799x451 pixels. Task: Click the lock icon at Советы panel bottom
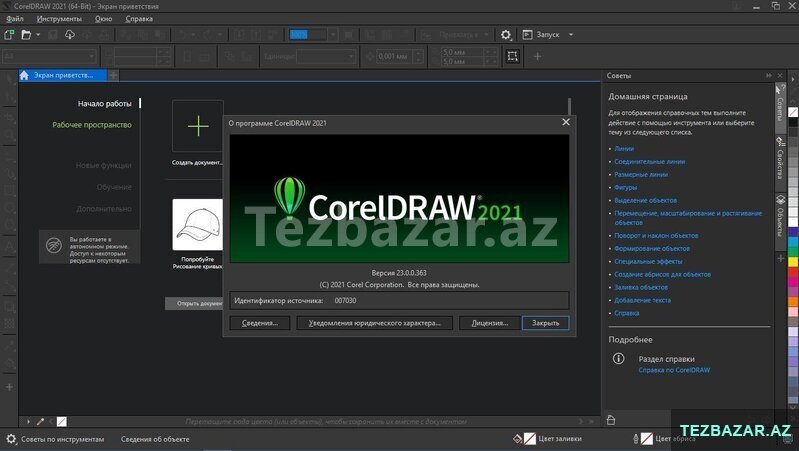[x=611, y=420]
